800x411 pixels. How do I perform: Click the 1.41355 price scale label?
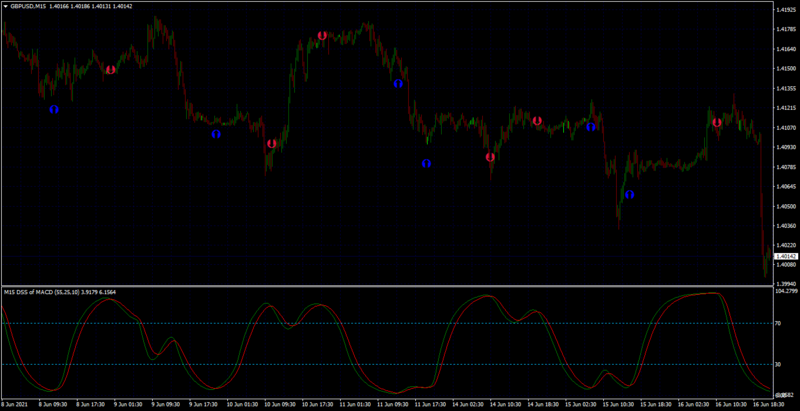[786, 89]
